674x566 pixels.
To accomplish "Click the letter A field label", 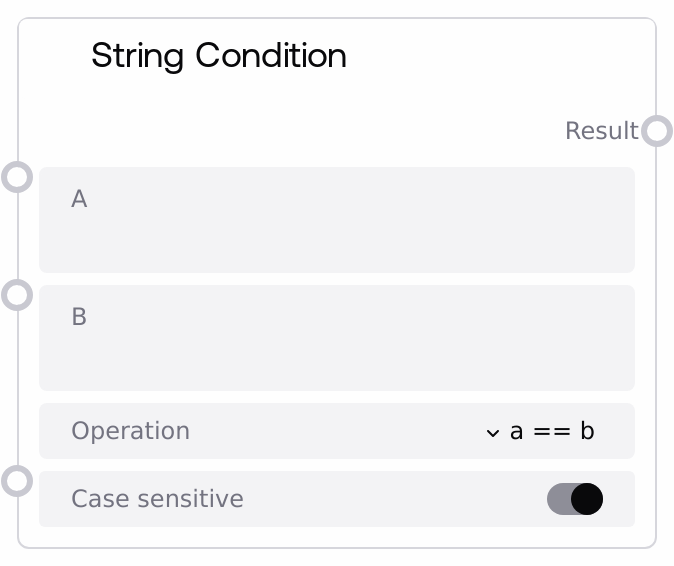I will [x=79, y=199].
